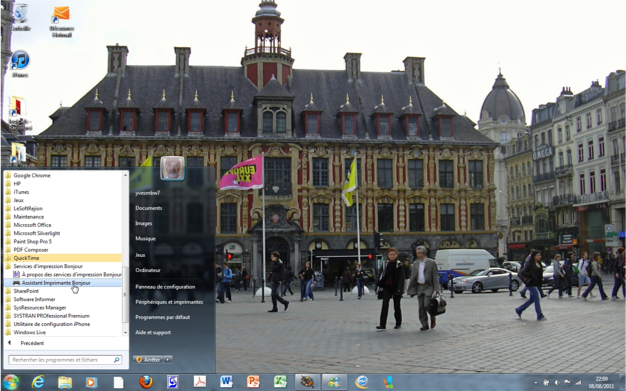
Task: Launch Assistant Imprimante Bonjour
Action: [63, 283]
